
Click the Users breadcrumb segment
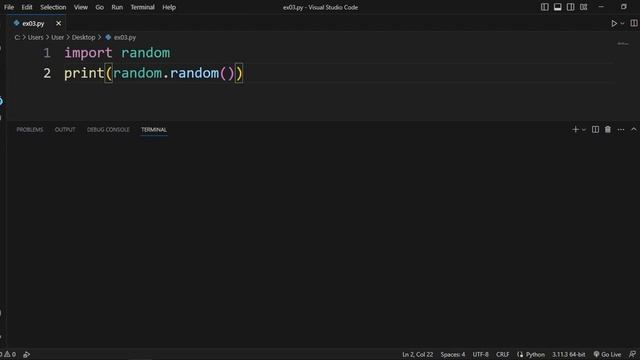coord(36,37)
